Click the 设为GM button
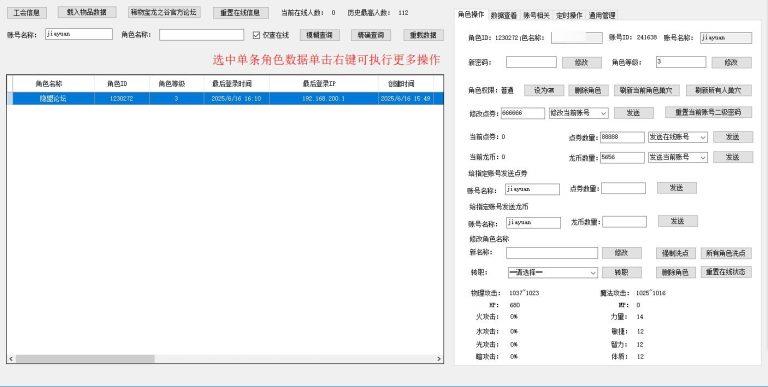Image resolution: width=768 pixels, height=387 pixels. coord(544,91)
